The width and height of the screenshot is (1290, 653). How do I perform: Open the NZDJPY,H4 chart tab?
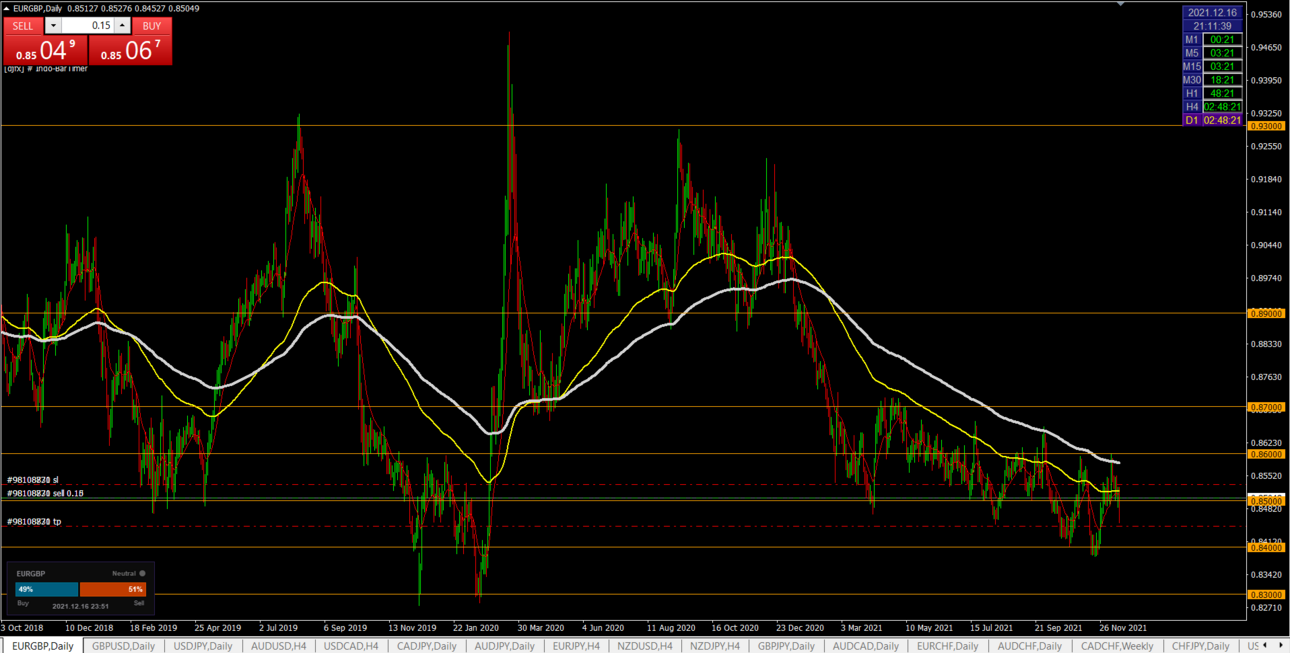coord(715,646)
